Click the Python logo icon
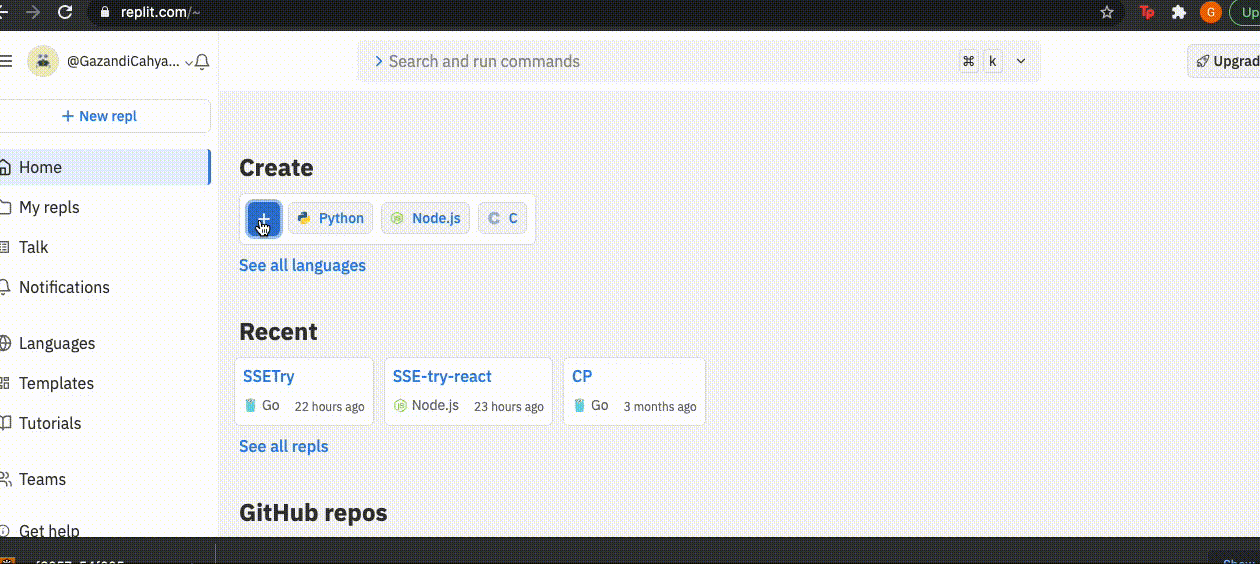The height and width of the screenshot is (564, 1260). click(304, 218)
